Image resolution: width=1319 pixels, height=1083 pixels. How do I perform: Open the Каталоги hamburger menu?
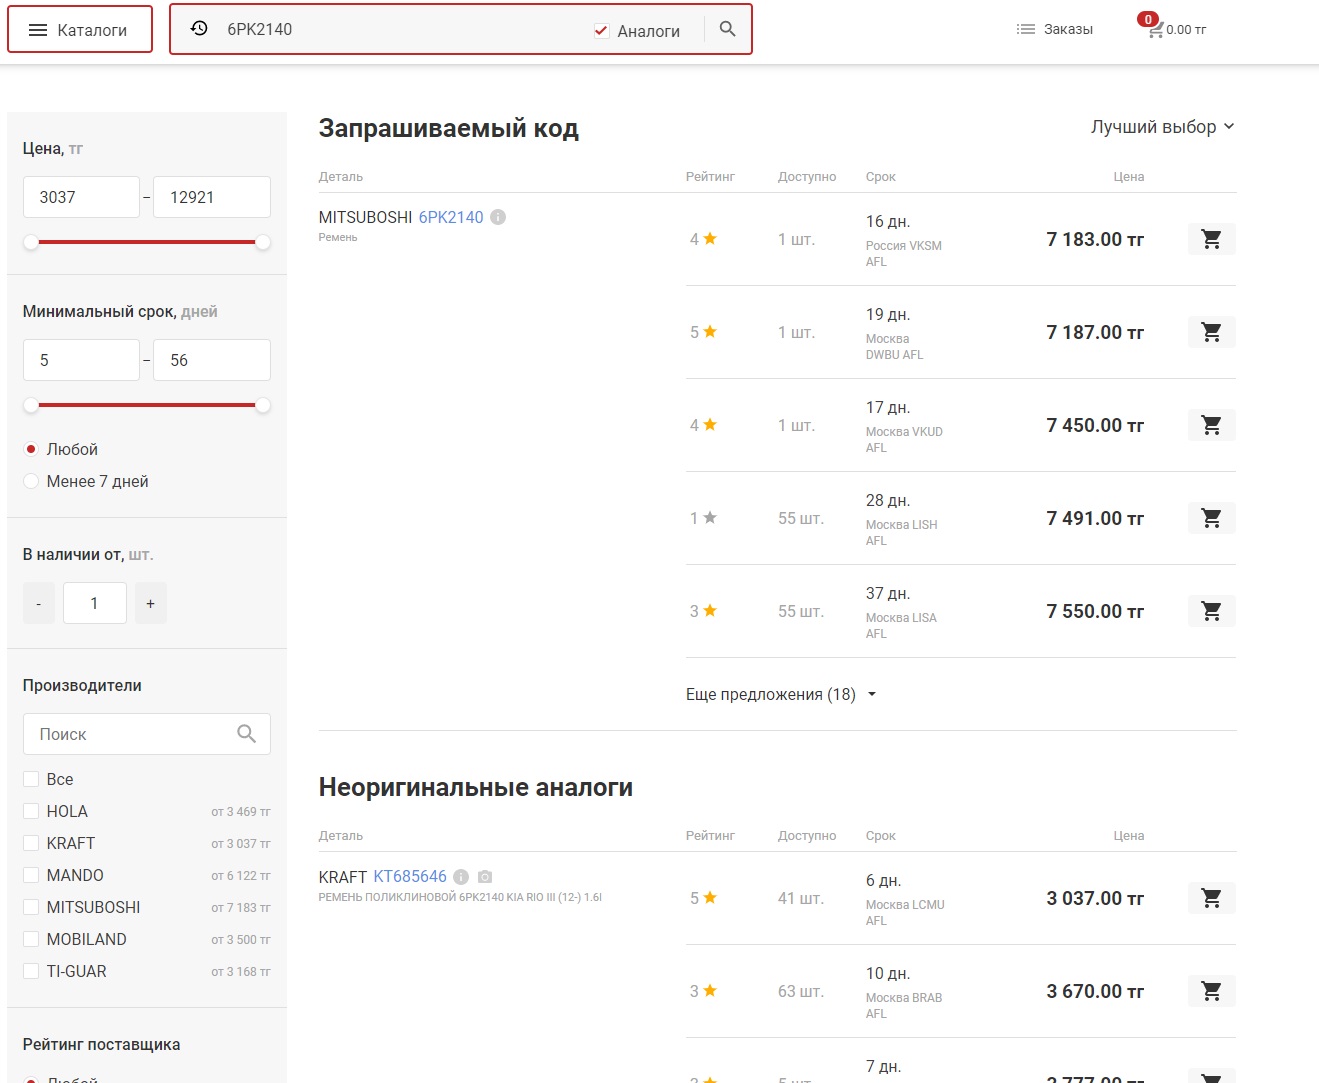[x=80, y=30]
